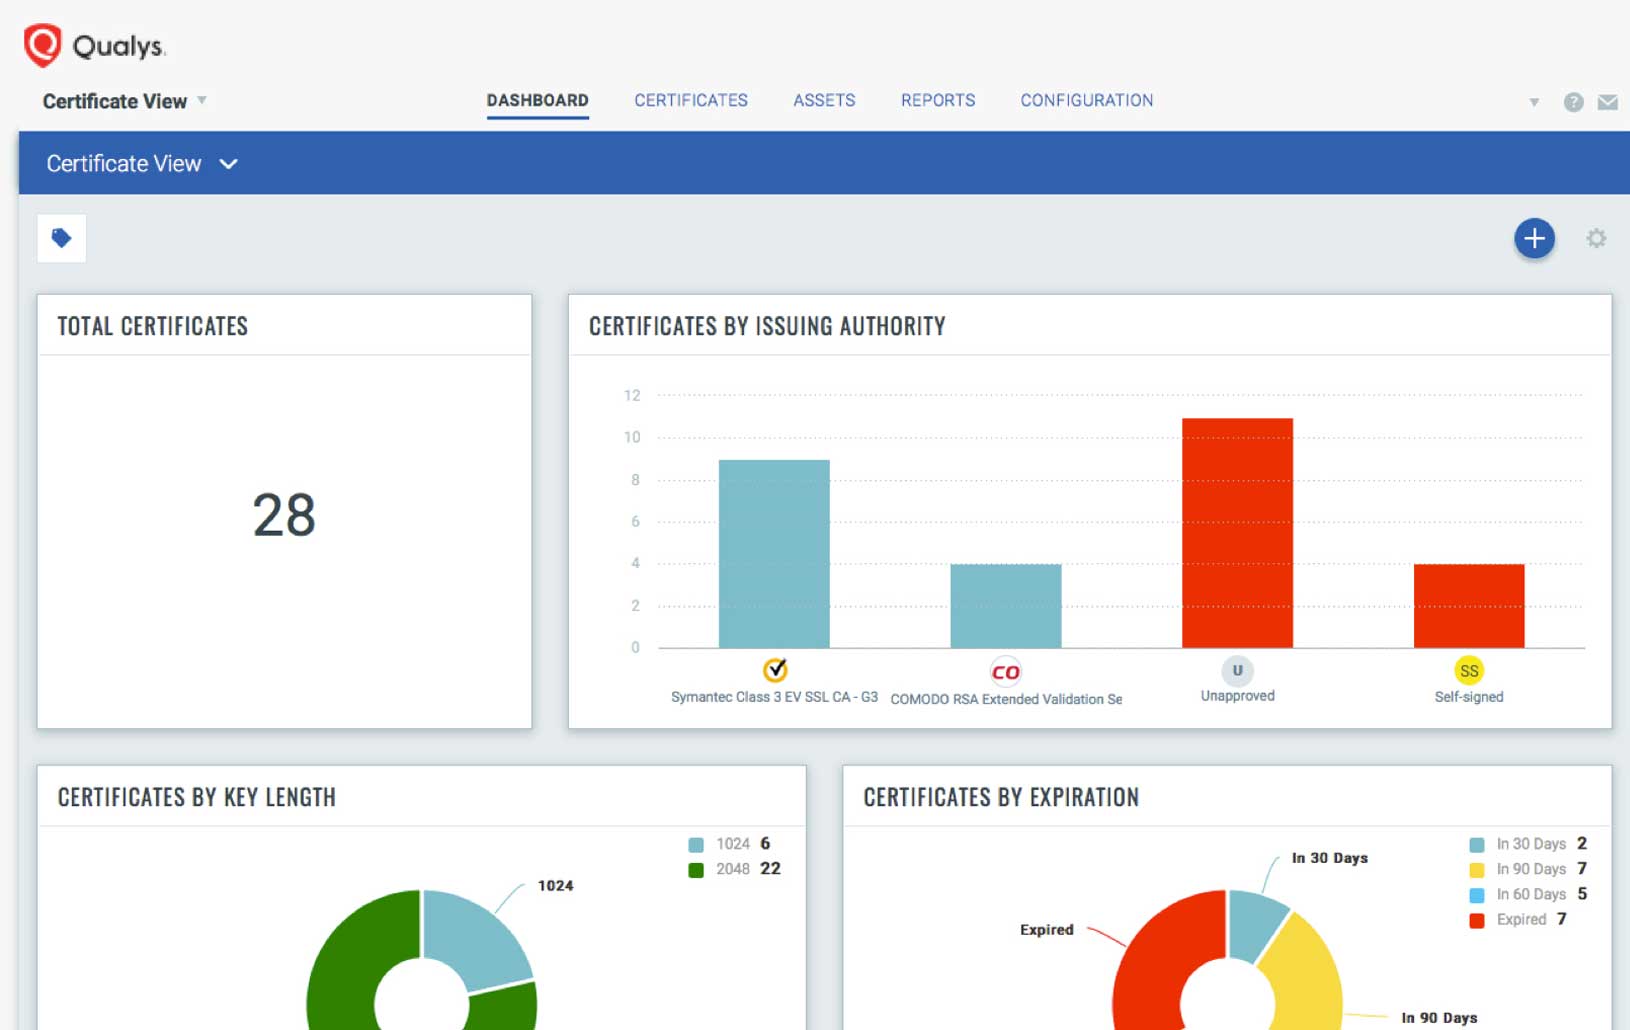Select the In 30 Days legend color swatch
This screenshot has height=1030, width=1630.
point(1477,843)
